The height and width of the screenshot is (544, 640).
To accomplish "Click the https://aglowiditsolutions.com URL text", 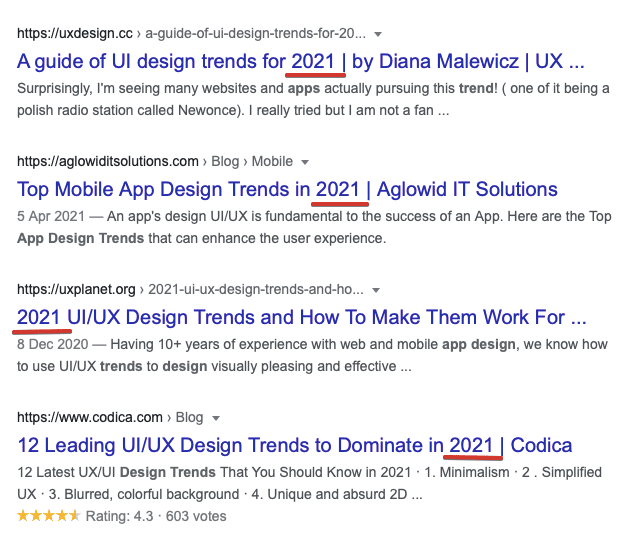I will pyautogui.click(x=108, y=161).
